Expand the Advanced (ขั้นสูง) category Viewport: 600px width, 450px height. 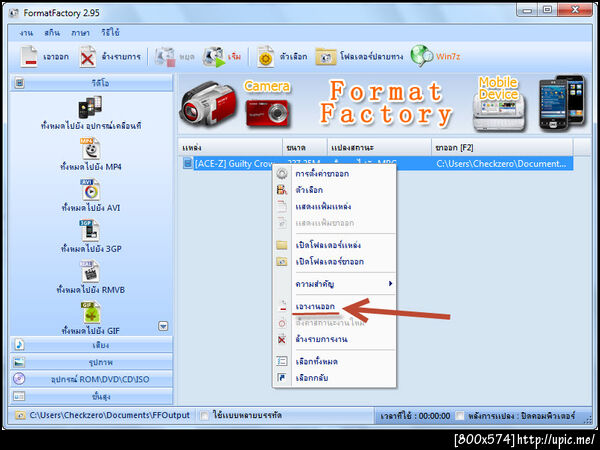[91, 396]
